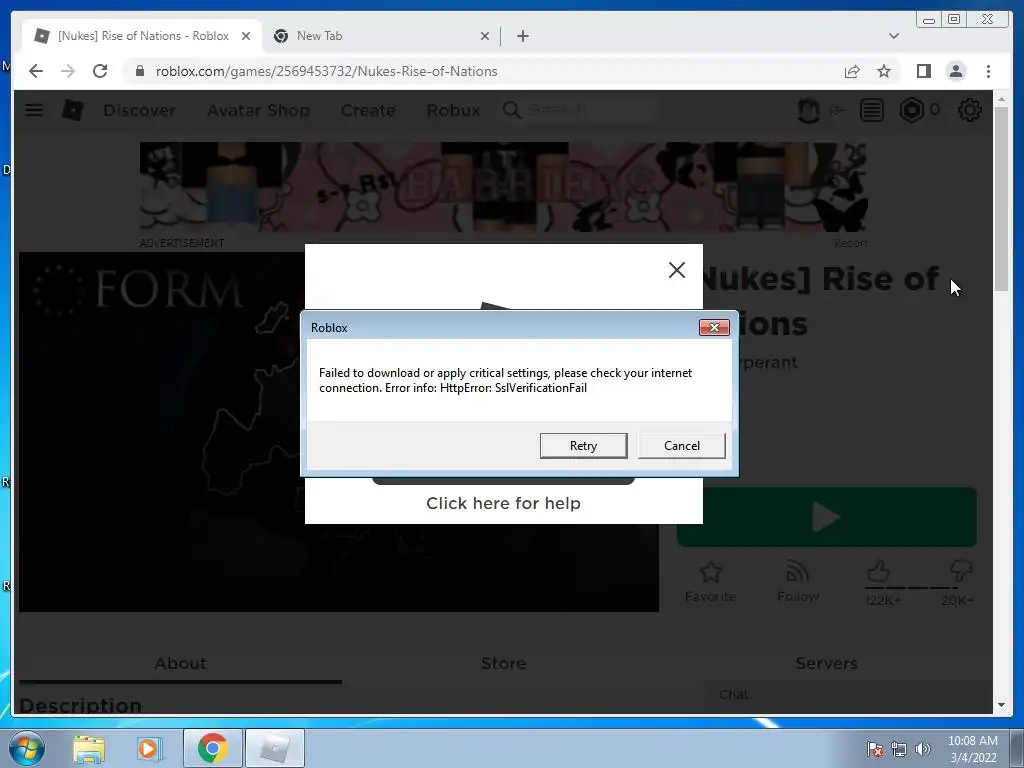
Task: Open the 'Click here for help' link
Action: coord(503,503)
